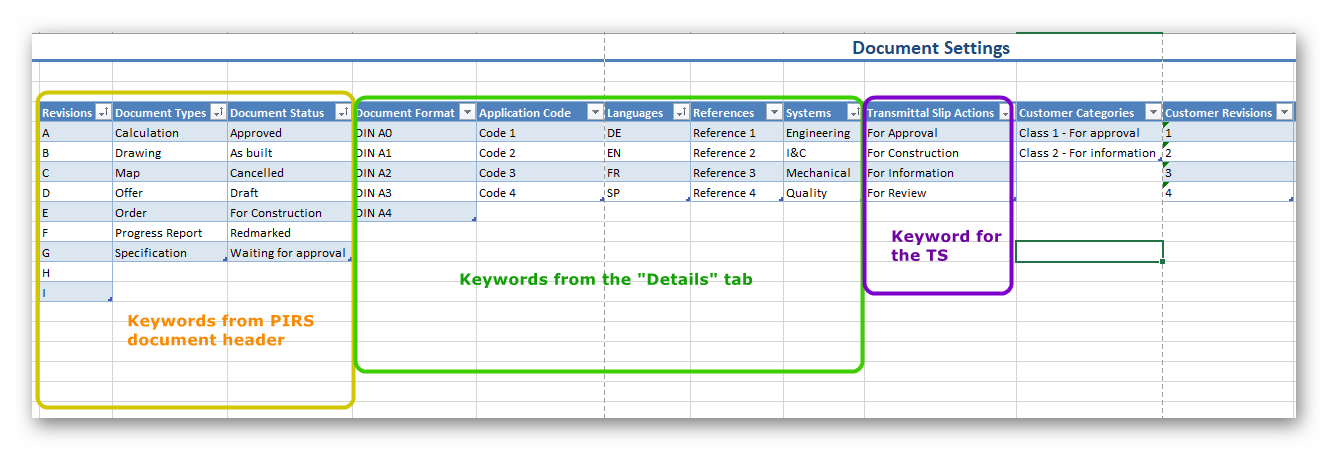Screen dimensions: 1328x450
Task: Select the Reference 2 cell
Action: pos(737,153)
